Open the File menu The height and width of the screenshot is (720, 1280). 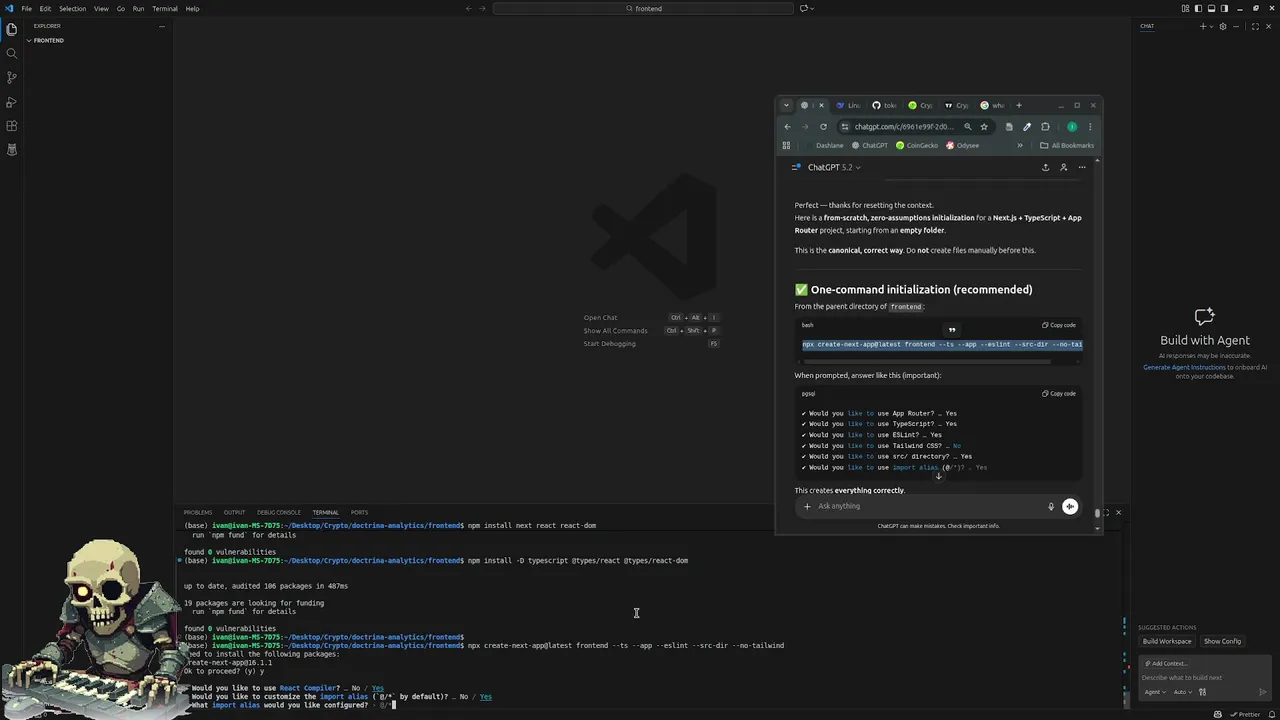point(26,8)
